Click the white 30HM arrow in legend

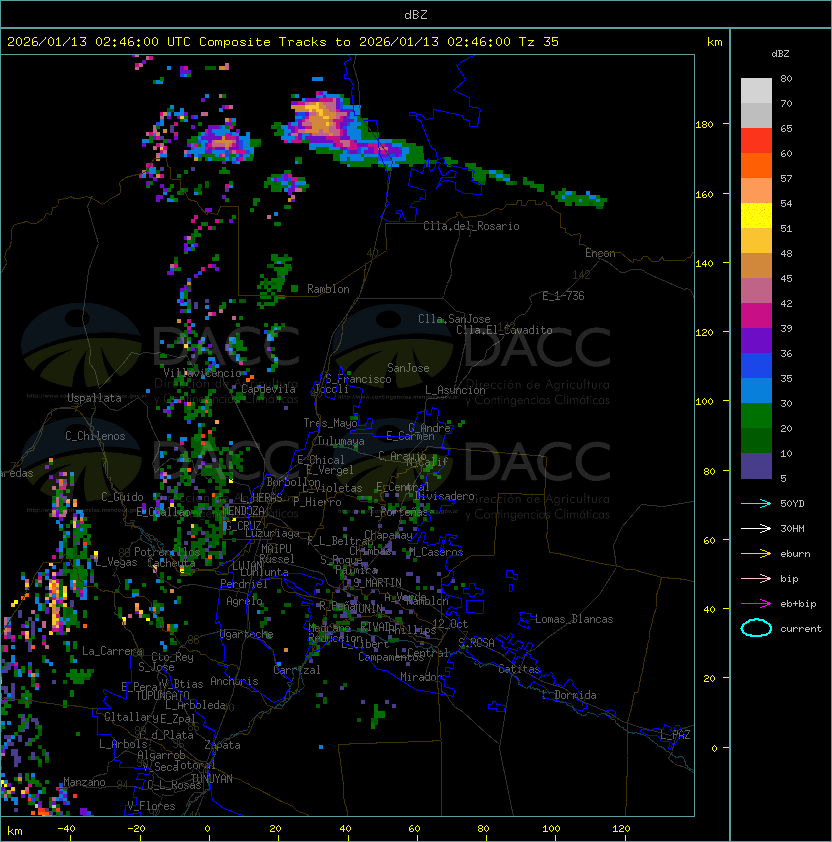click(x=756, y=528)
